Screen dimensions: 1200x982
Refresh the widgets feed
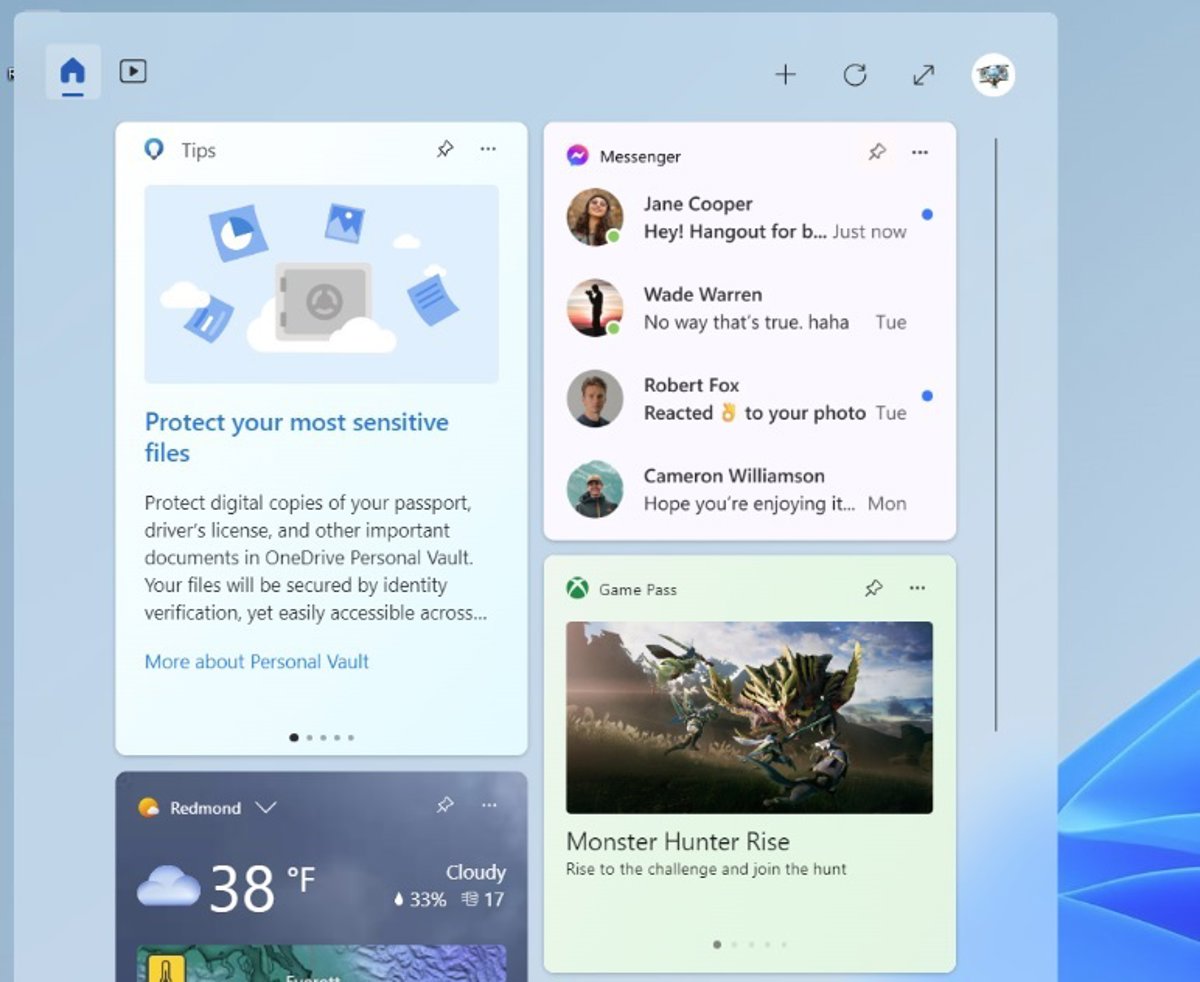(x=854, y=75)
